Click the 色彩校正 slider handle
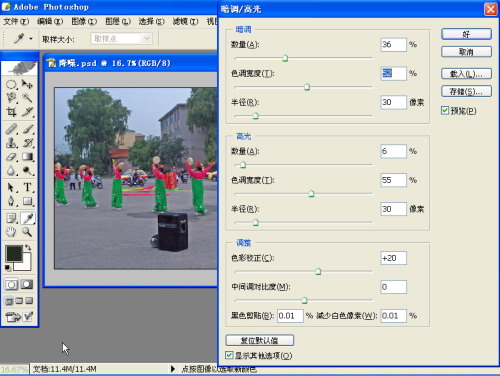 click(318, 271)
